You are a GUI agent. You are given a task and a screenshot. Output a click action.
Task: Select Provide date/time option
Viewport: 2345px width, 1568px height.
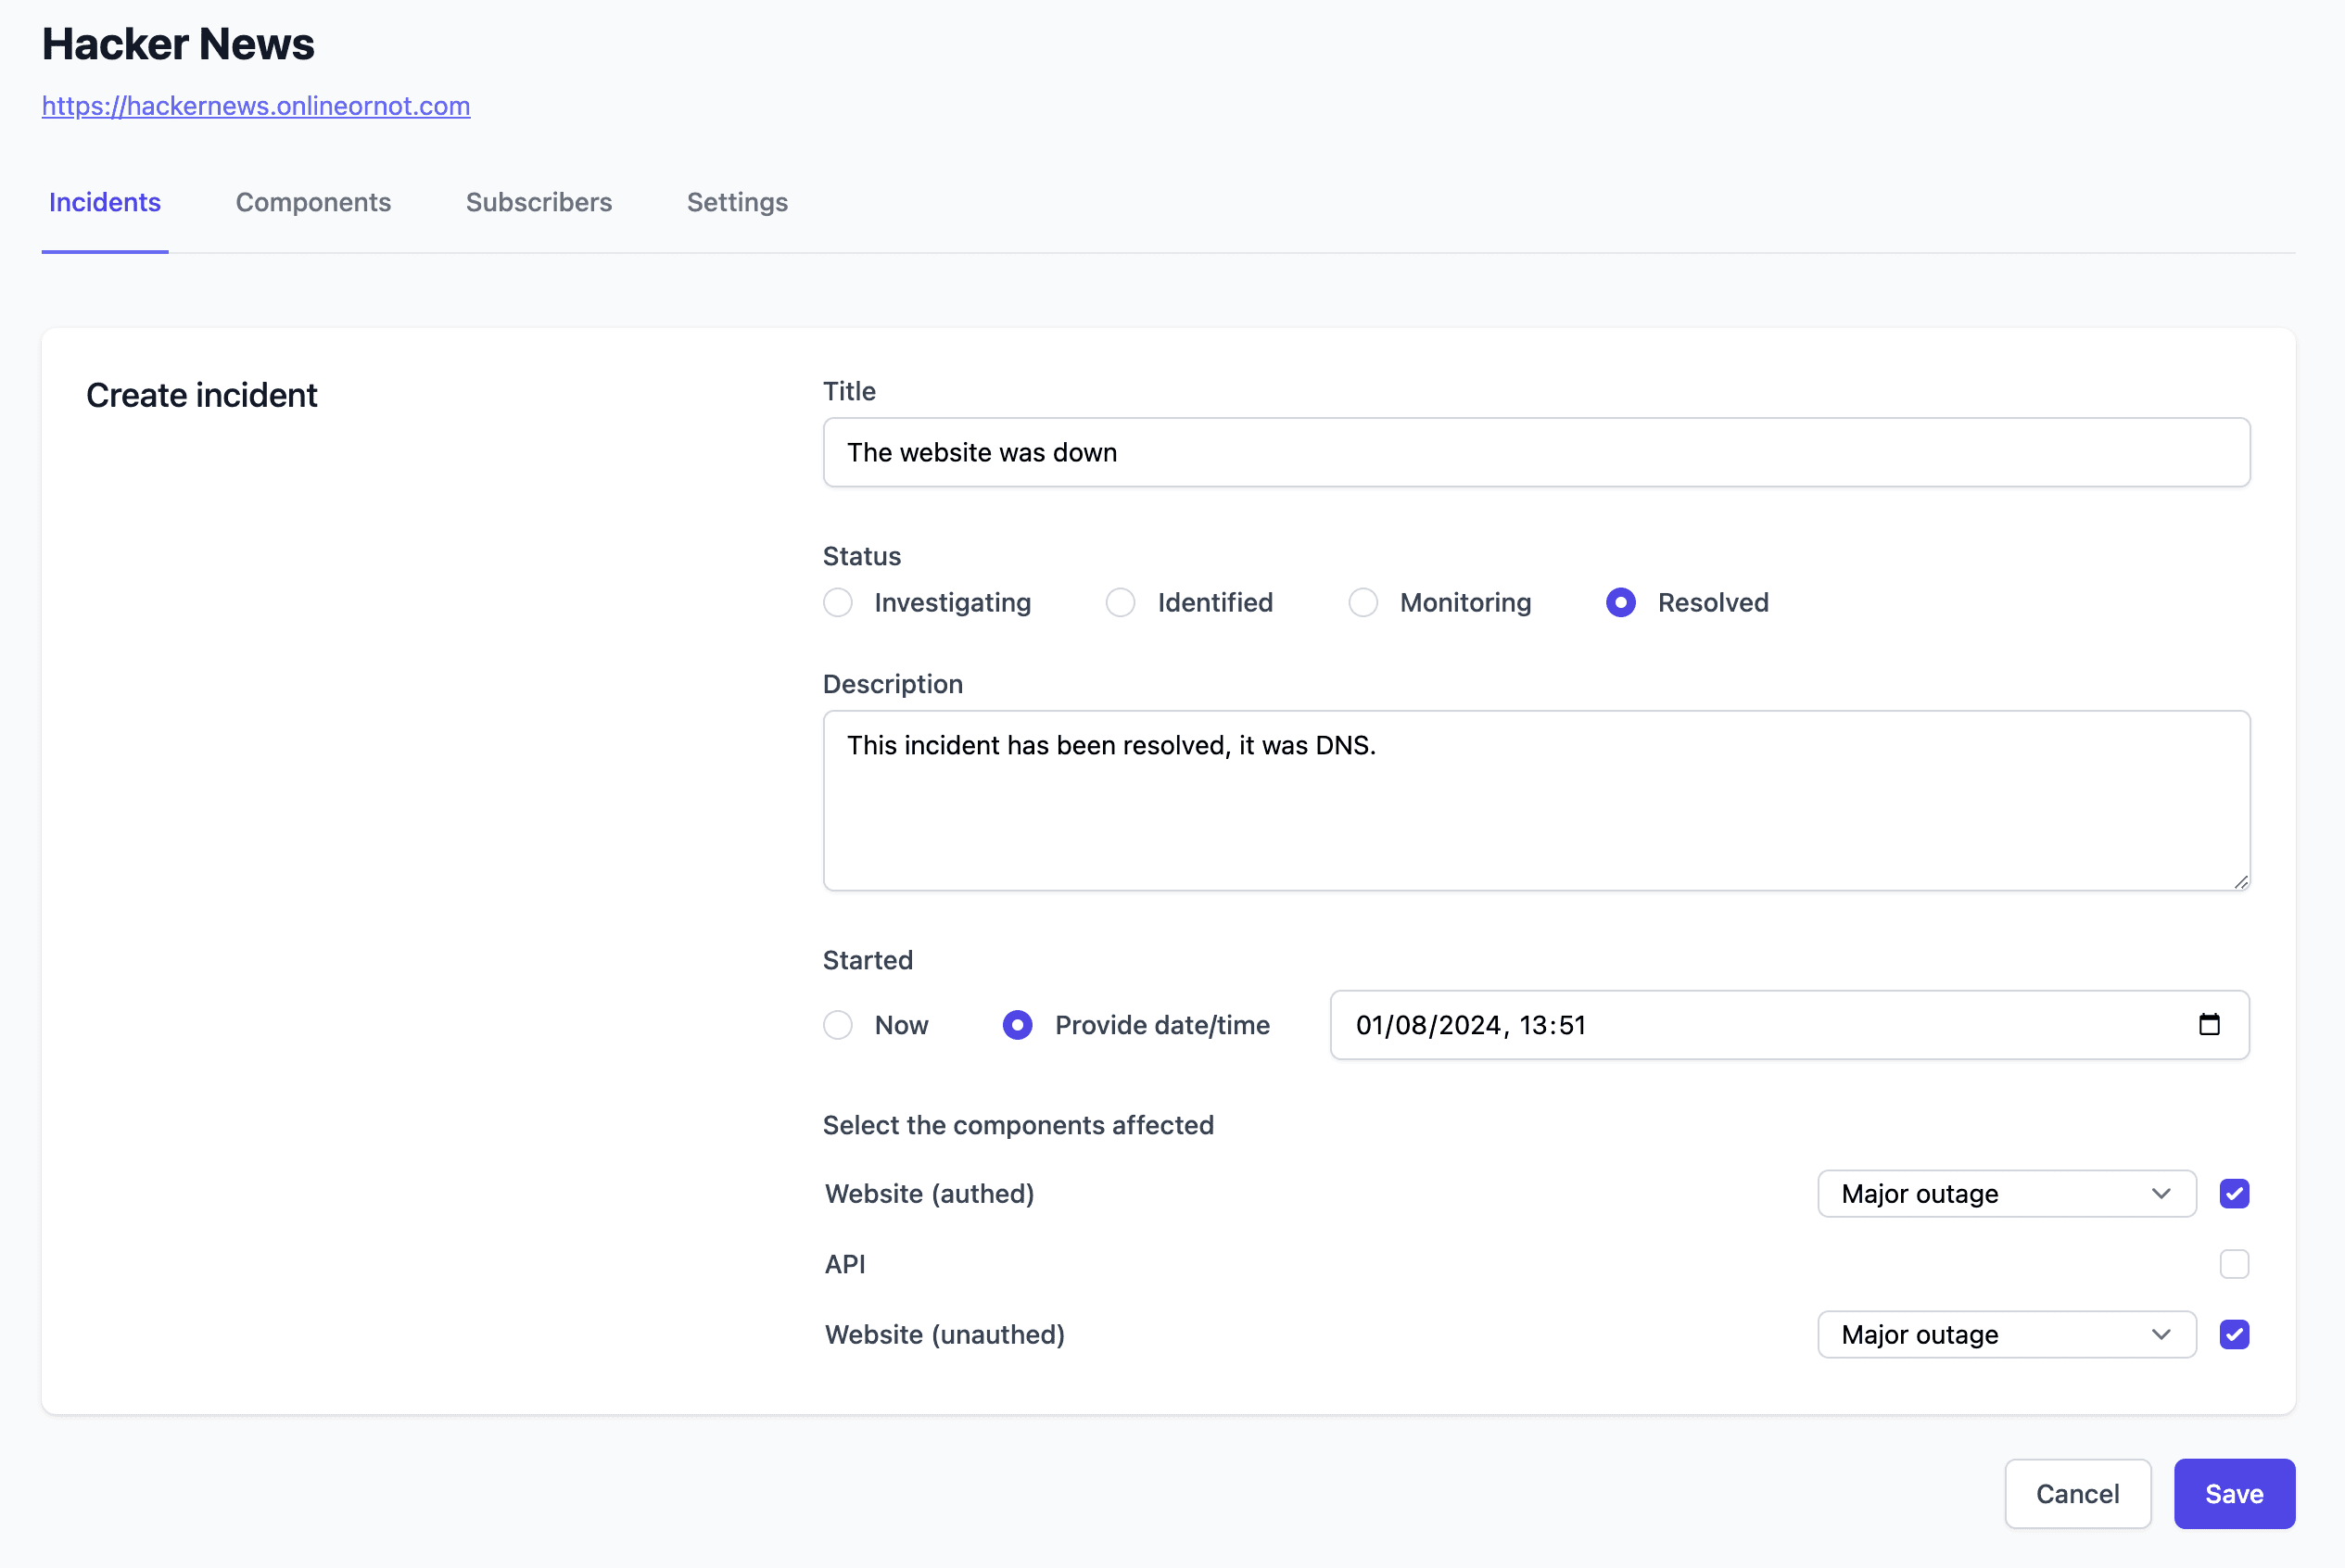[x=1017, y=1024]
